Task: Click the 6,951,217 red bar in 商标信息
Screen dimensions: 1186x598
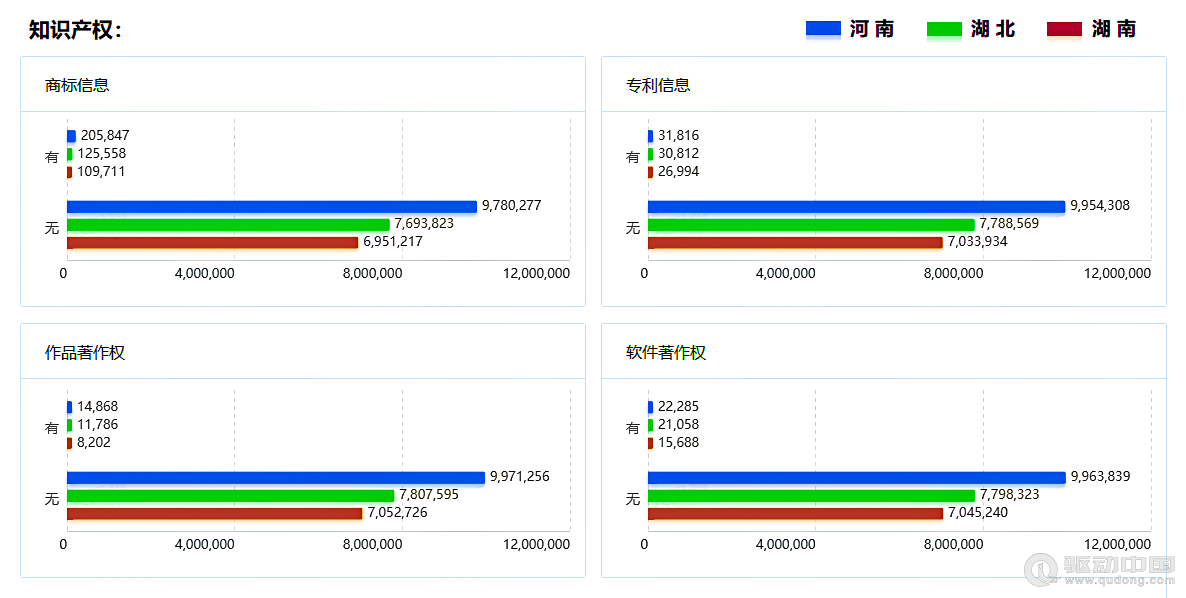Action: [x=212, y=242]
